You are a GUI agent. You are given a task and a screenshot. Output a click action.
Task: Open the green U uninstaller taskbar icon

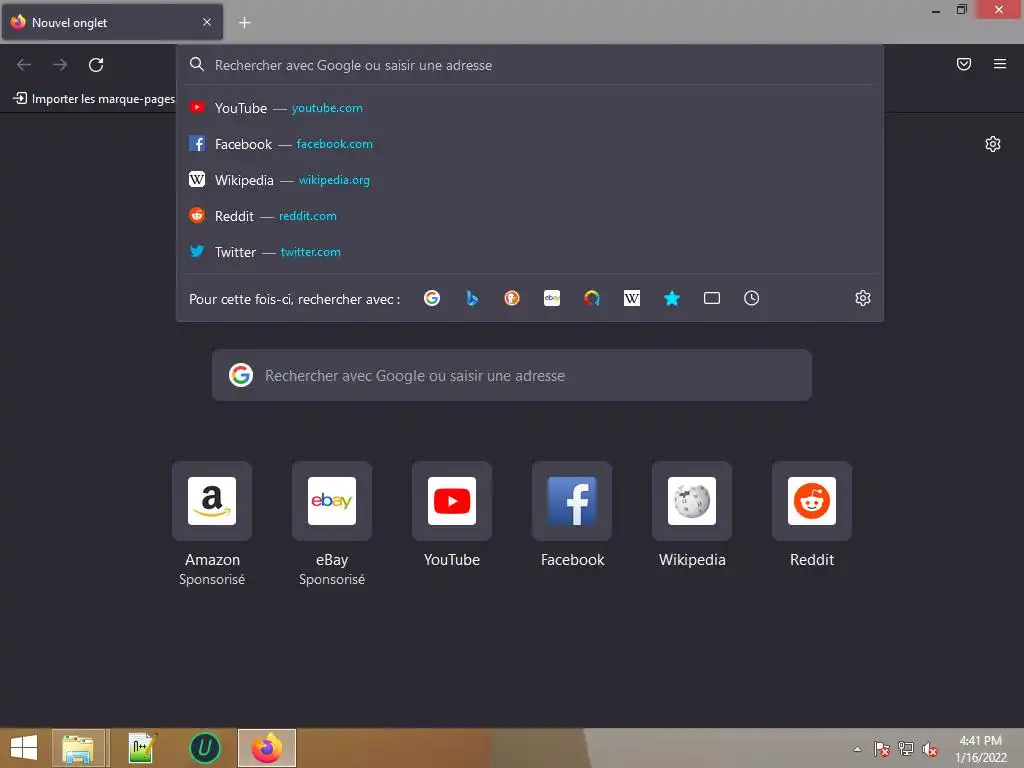point(204,748)
